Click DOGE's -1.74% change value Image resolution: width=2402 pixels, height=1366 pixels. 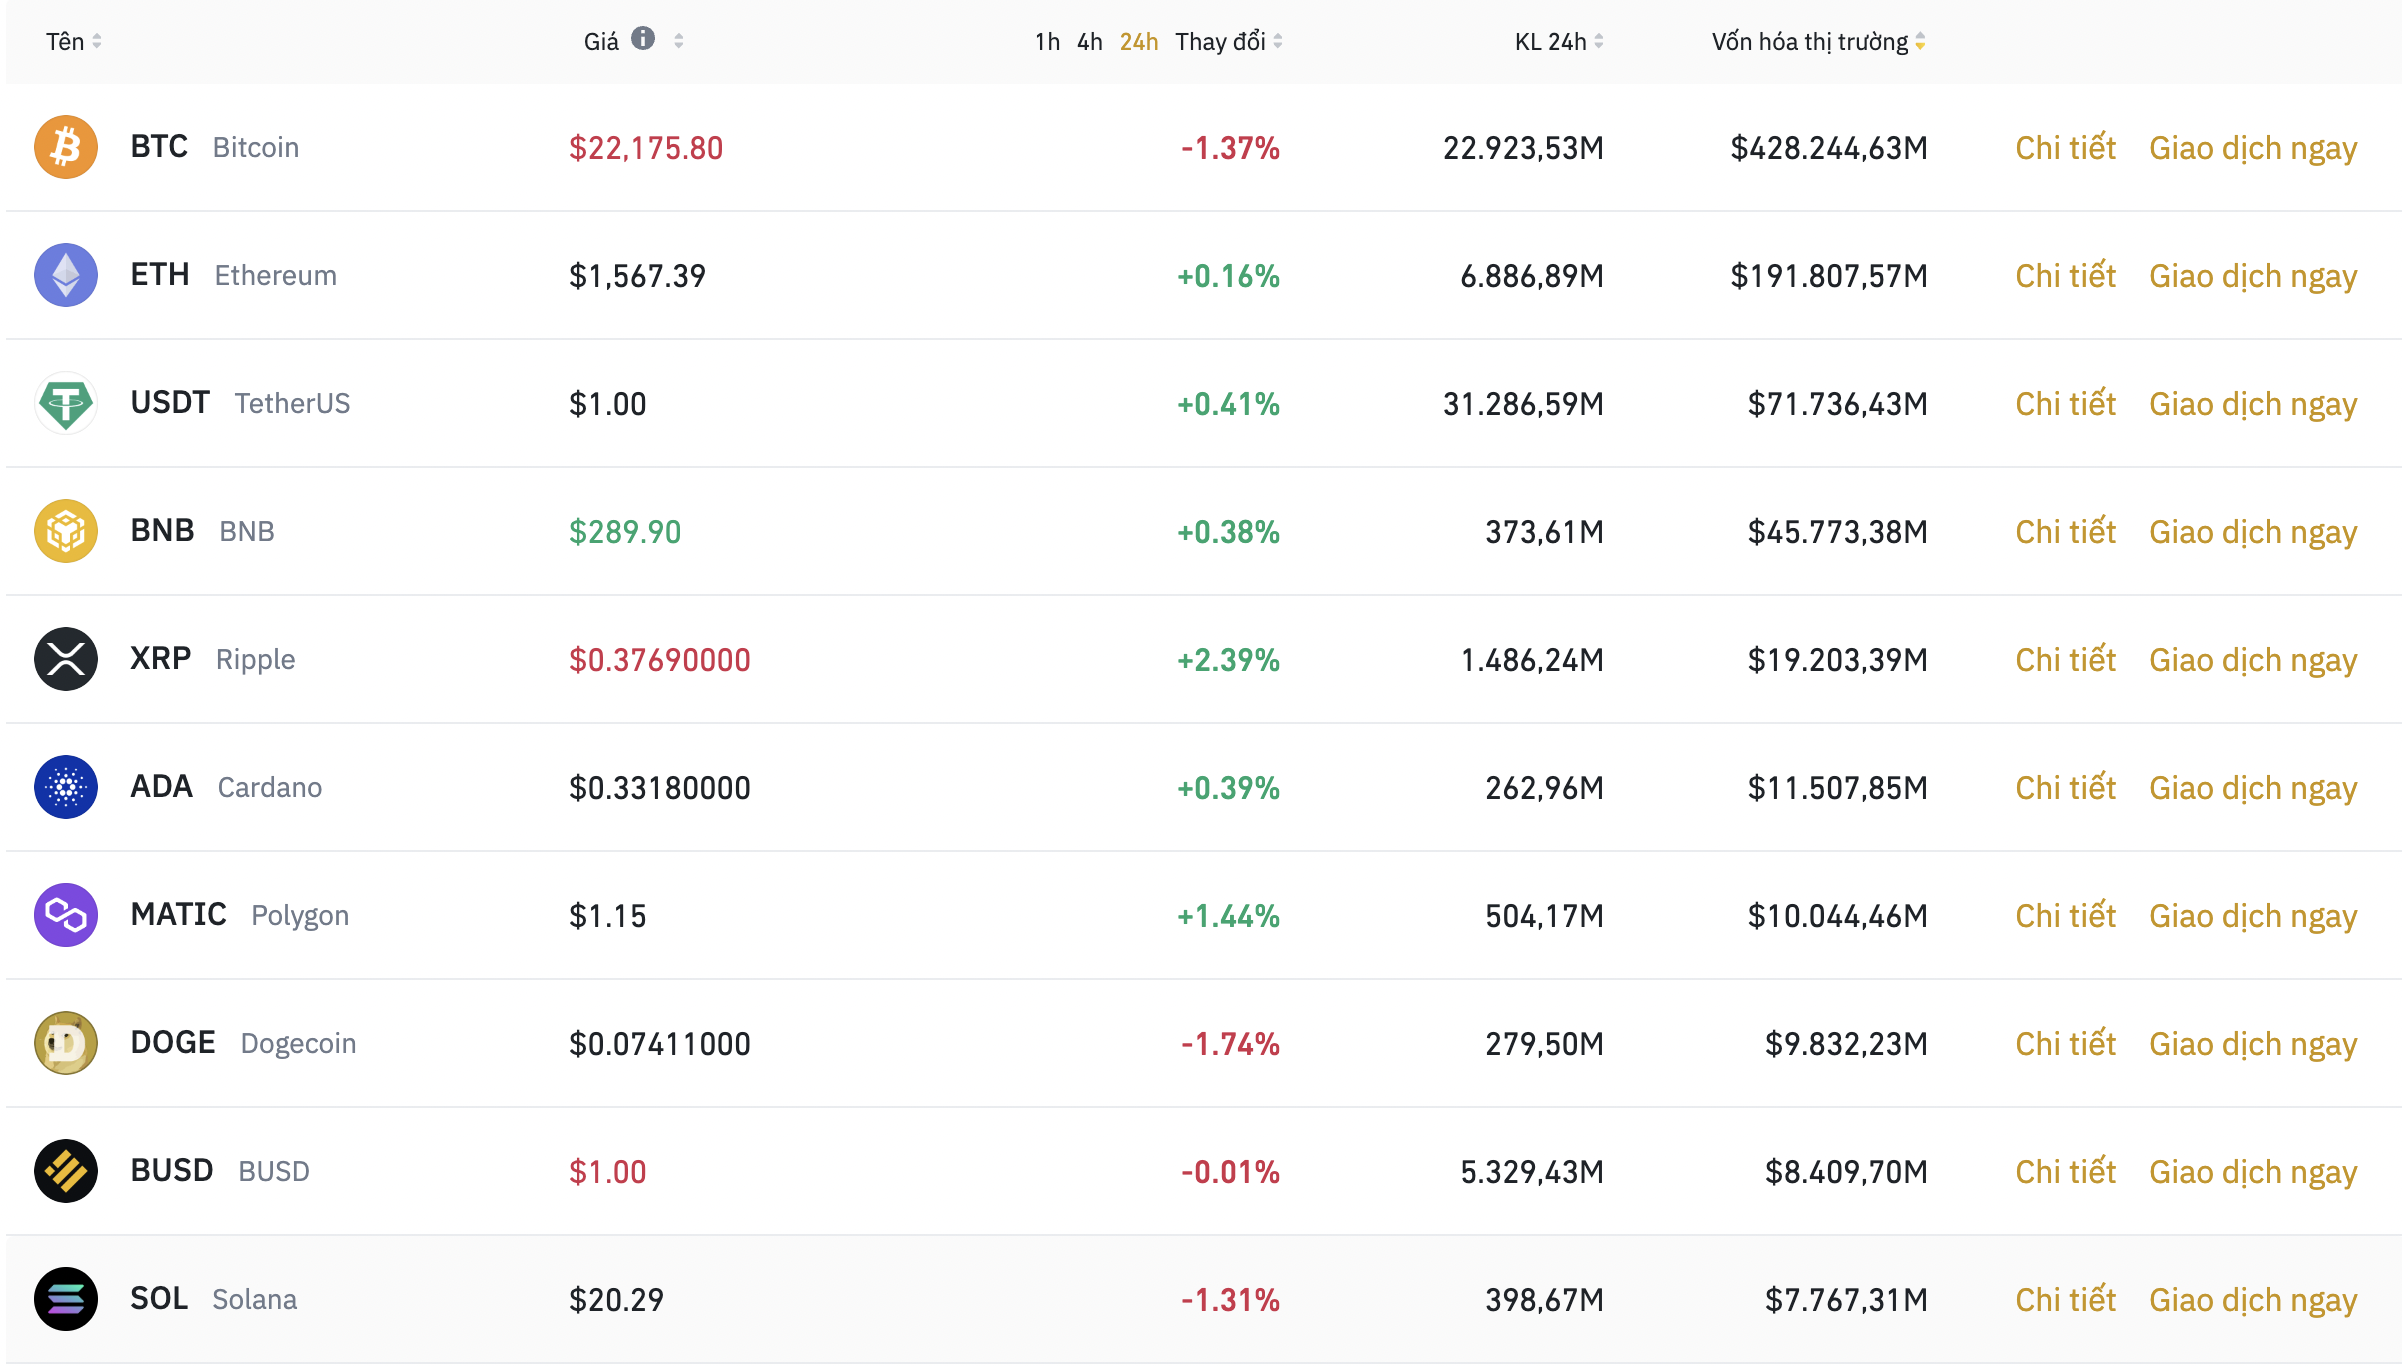1230,1044
